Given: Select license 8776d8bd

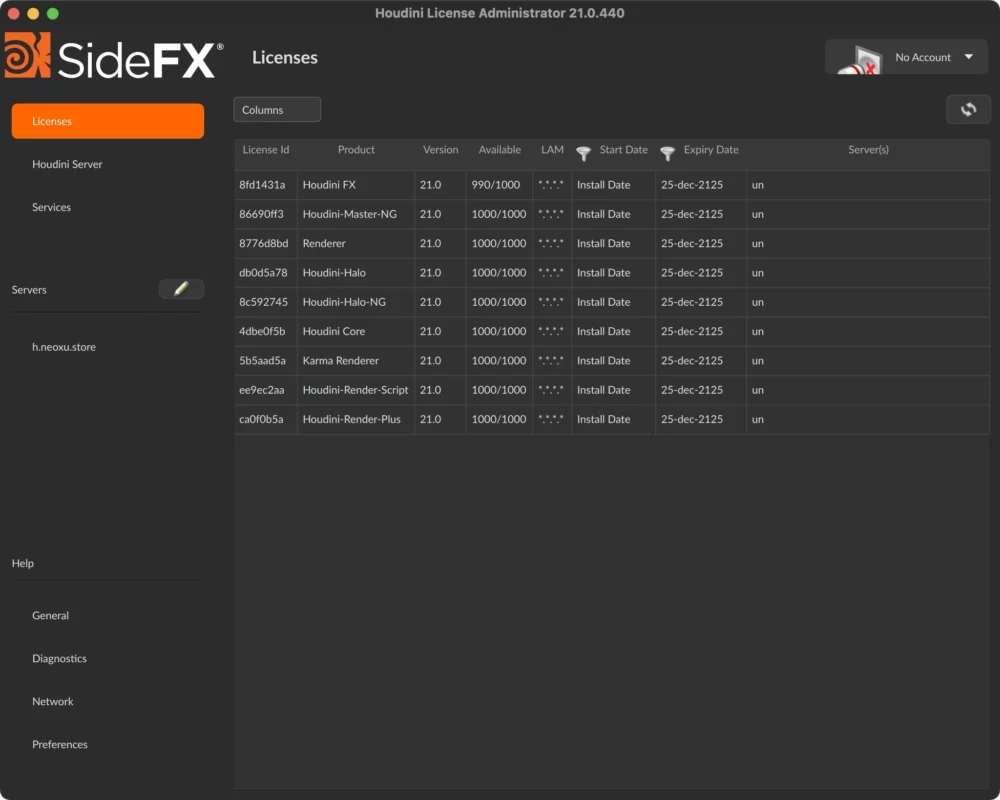Looking at the screenshot, I should tap(263, 244).
